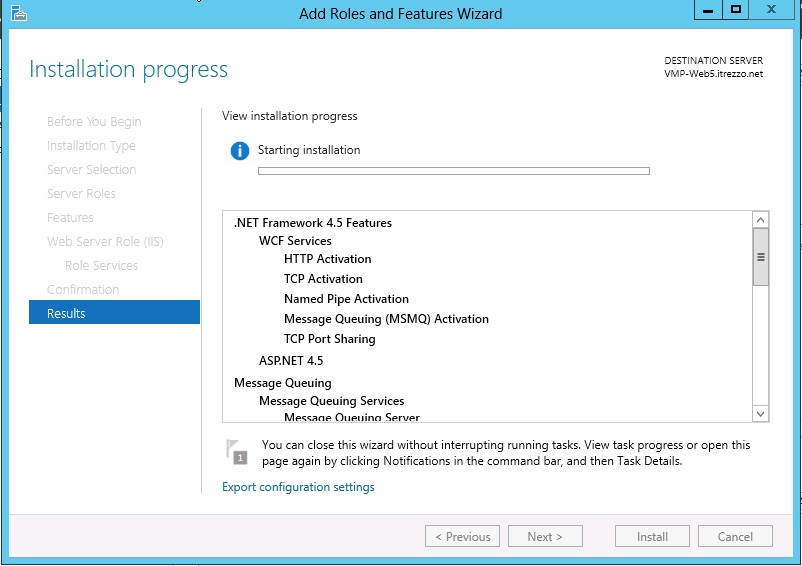Close the wizard with the X button
Image resolution: width=802 pixels, height=566 pixels.
tap(771, 10)
